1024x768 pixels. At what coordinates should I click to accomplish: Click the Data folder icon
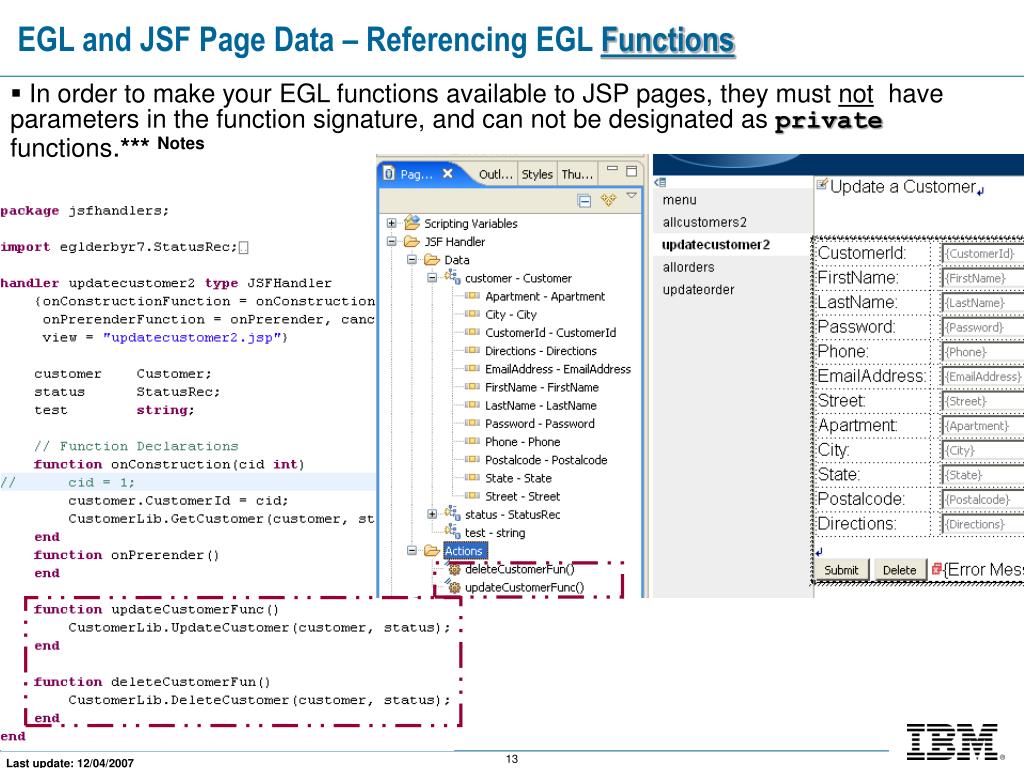(432, 260)
